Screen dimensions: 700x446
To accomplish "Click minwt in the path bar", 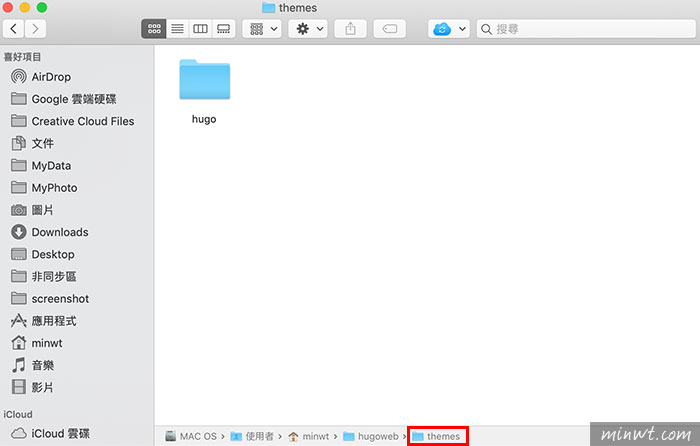I will coord(309,436).
